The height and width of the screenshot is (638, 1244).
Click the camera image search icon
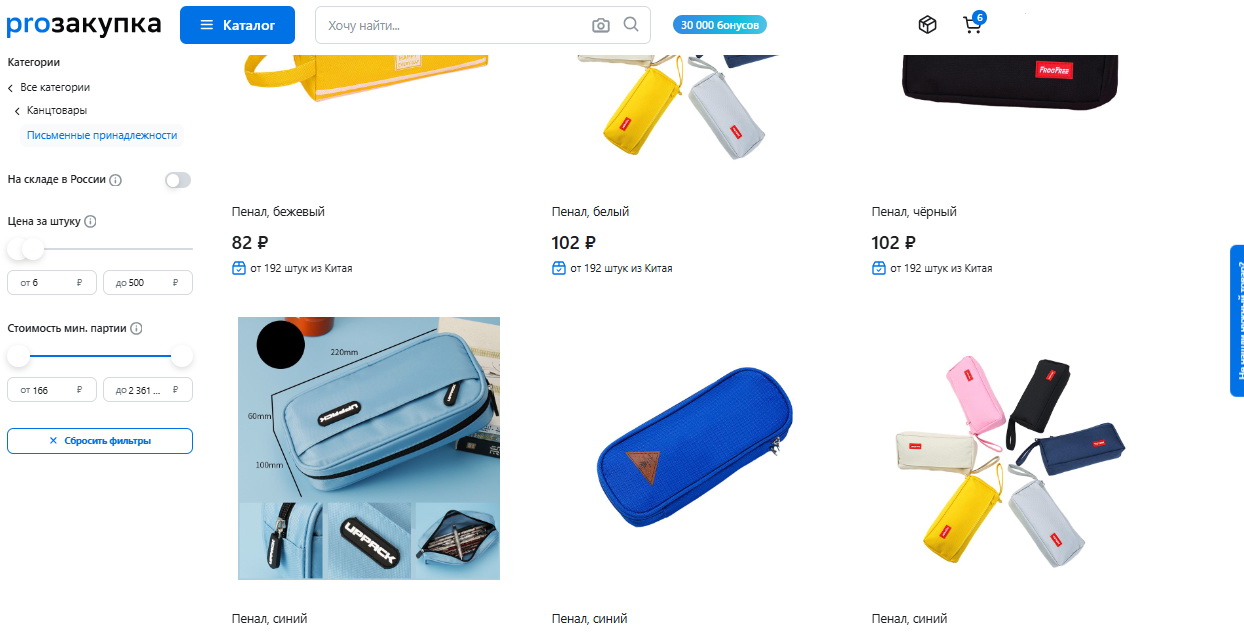point(600,25)
